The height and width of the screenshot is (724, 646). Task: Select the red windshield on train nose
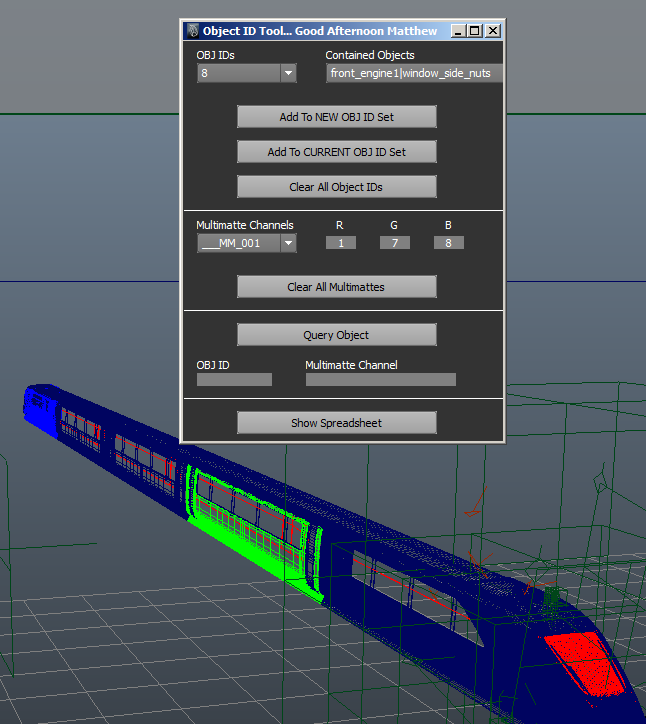[585, 660]
